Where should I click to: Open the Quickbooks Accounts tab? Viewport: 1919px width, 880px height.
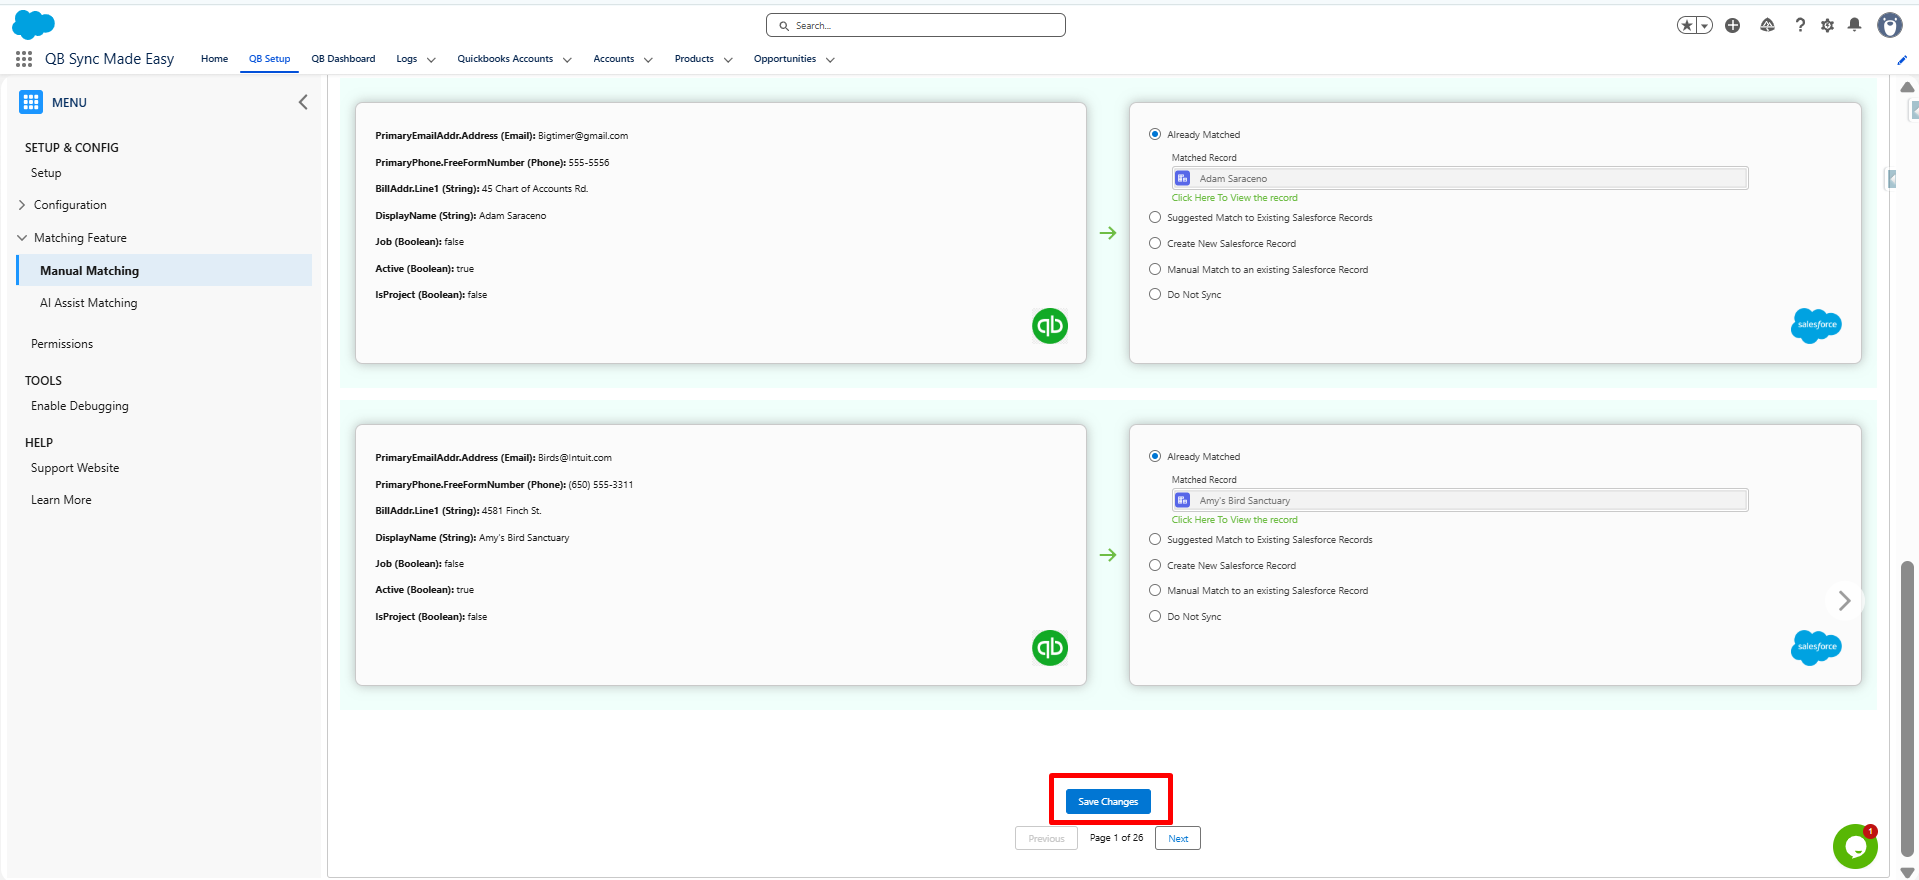coord(505,59)
